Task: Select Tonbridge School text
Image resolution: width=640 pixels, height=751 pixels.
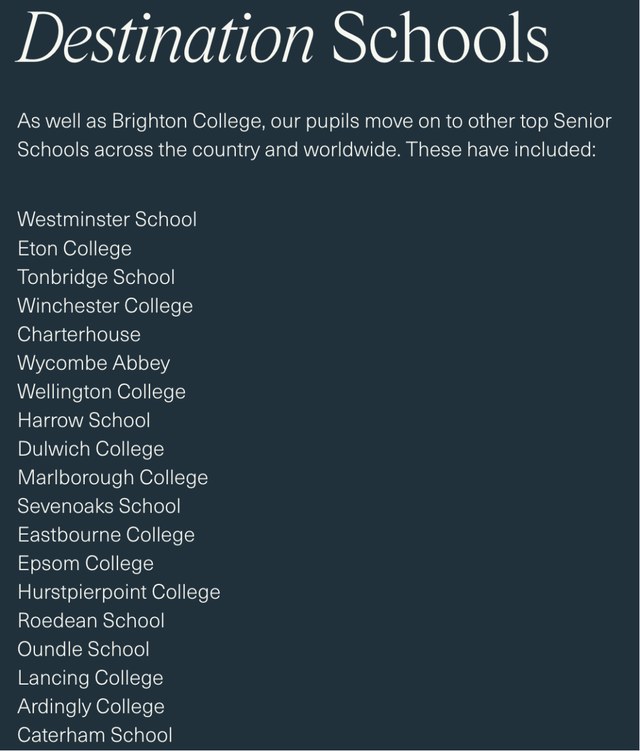Action: [96, 277]
